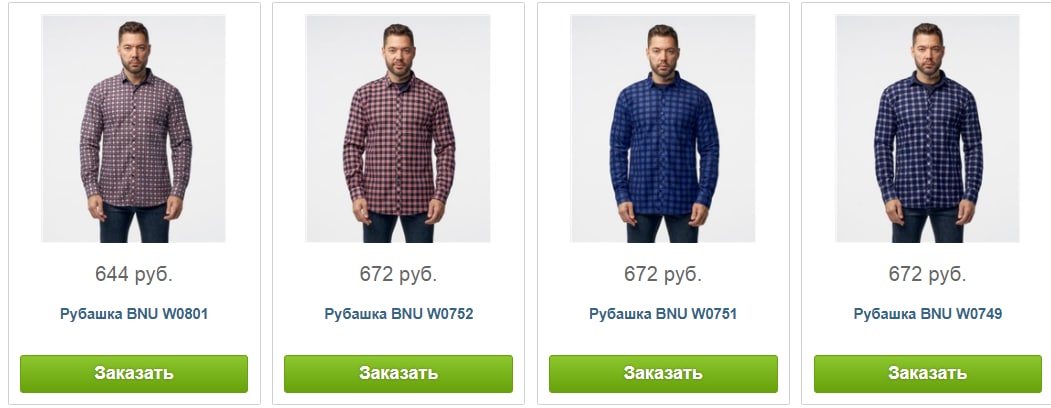
Task: Visit the Рубашка BNU W0749 title link
Action: point(928,314)
